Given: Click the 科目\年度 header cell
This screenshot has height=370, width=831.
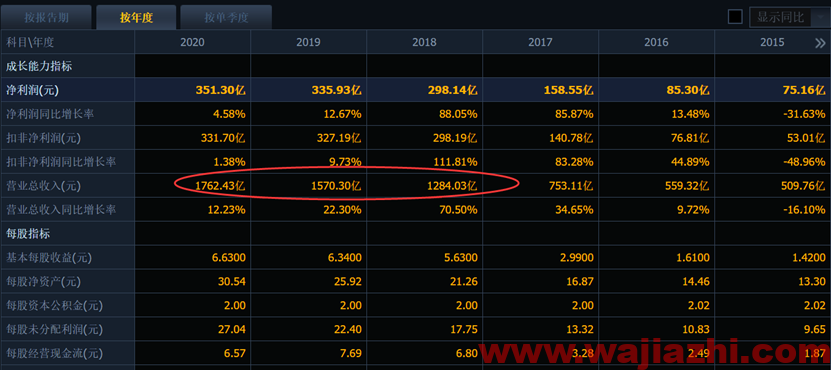Looking at the screenshot, I should pos(30,42).
